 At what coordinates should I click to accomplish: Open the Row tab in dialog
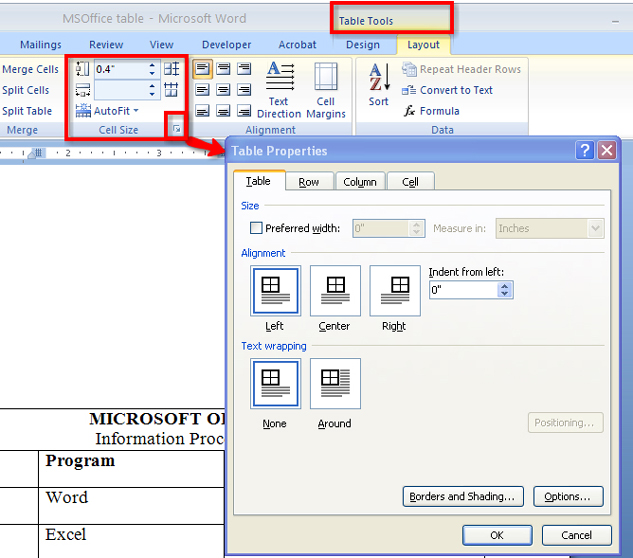(x=309, y=182)
